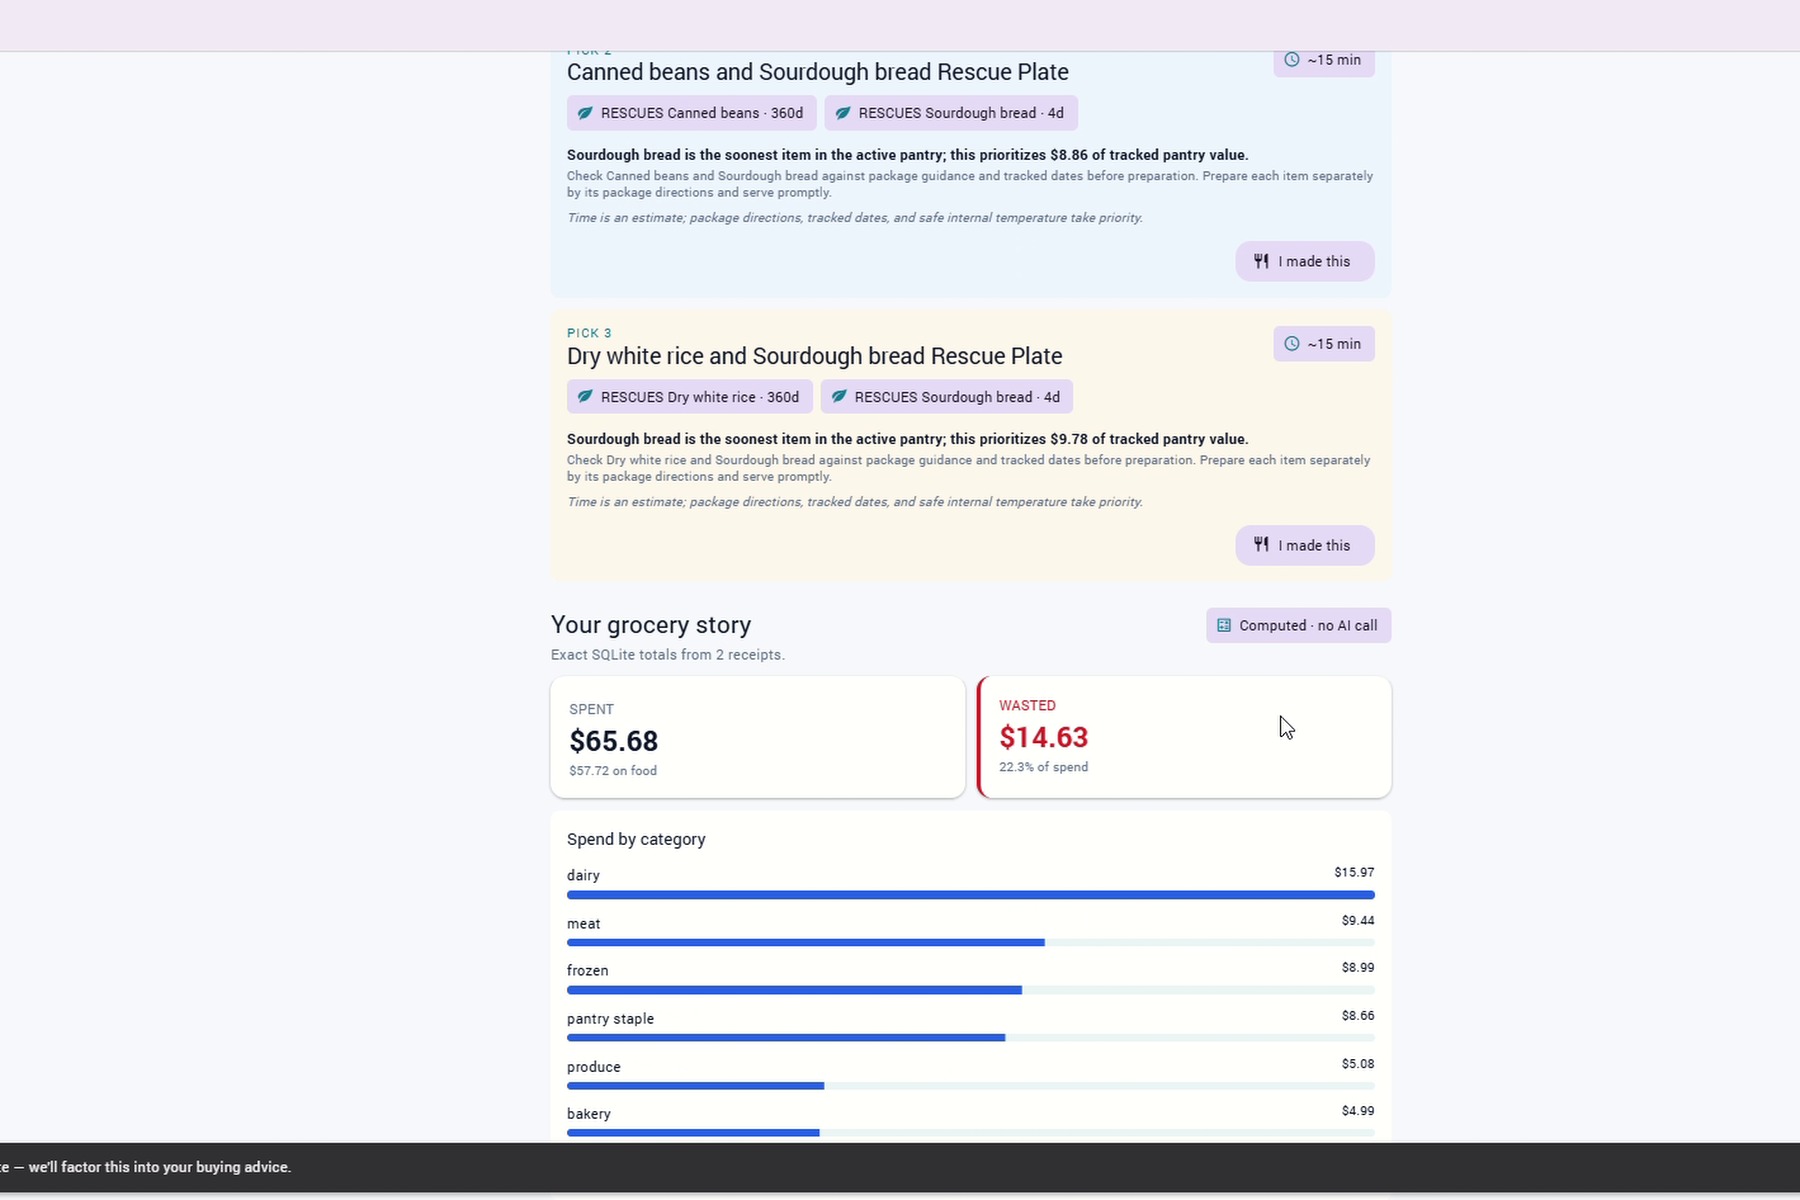Click the meat category spend bar
Viewport: 1800px width, 1200px height.
970,943
